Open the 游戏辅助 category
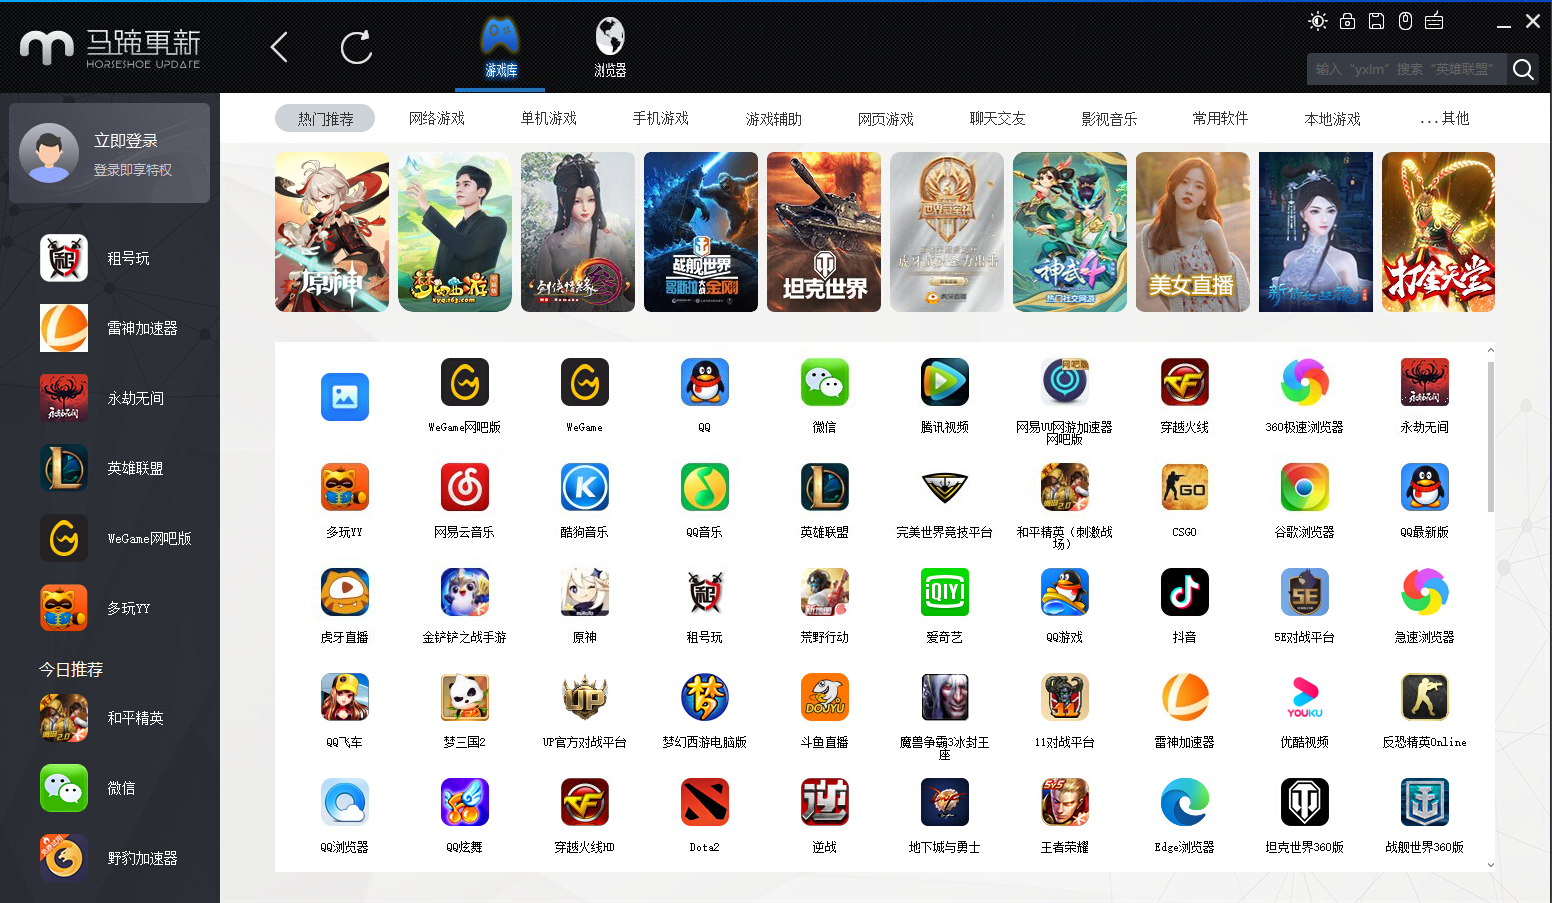 [774, 118]
